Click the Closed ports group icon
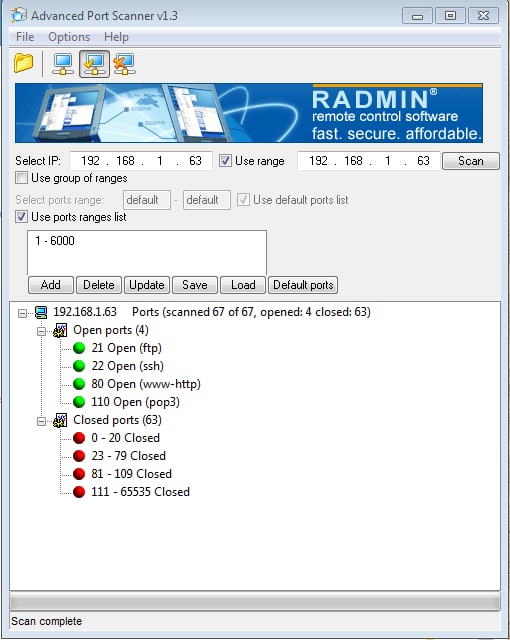Viewport: 510px width, 640px height. 60,420
